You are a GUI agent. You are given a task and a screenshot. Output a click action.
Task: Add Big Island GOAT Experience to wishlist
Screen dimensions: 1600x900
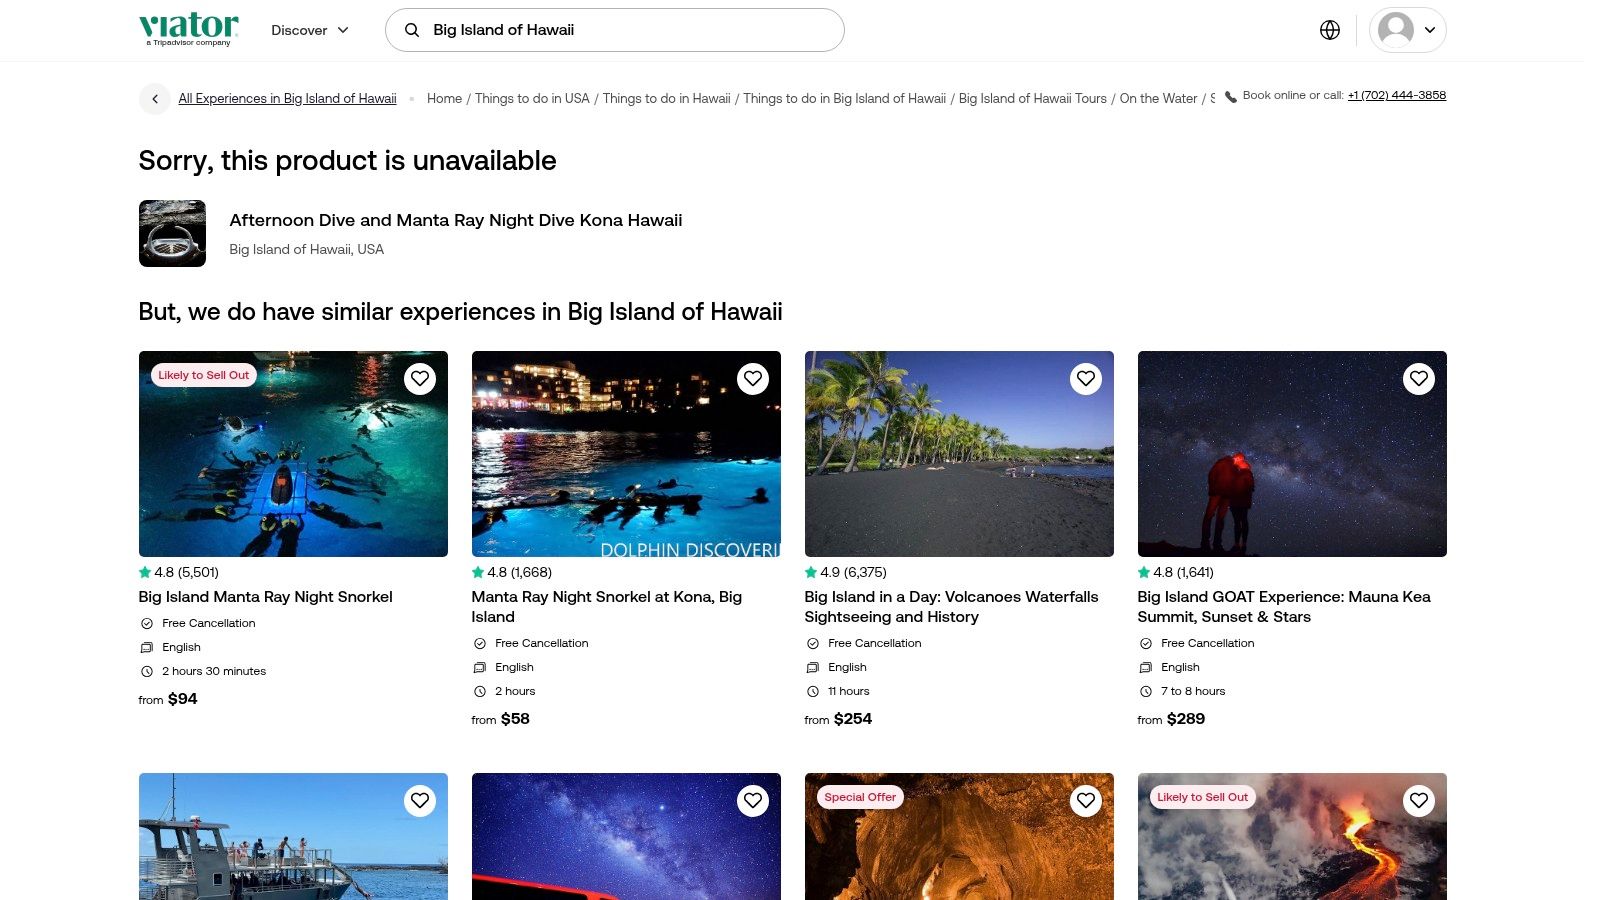(1419, 379)
